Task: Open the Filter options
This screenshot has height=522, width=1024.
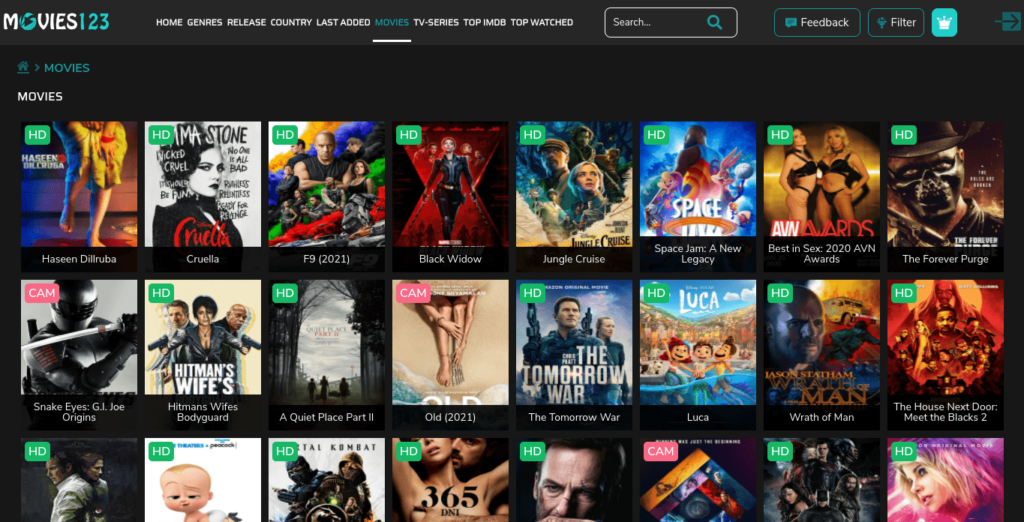Action: coord(895,22)
